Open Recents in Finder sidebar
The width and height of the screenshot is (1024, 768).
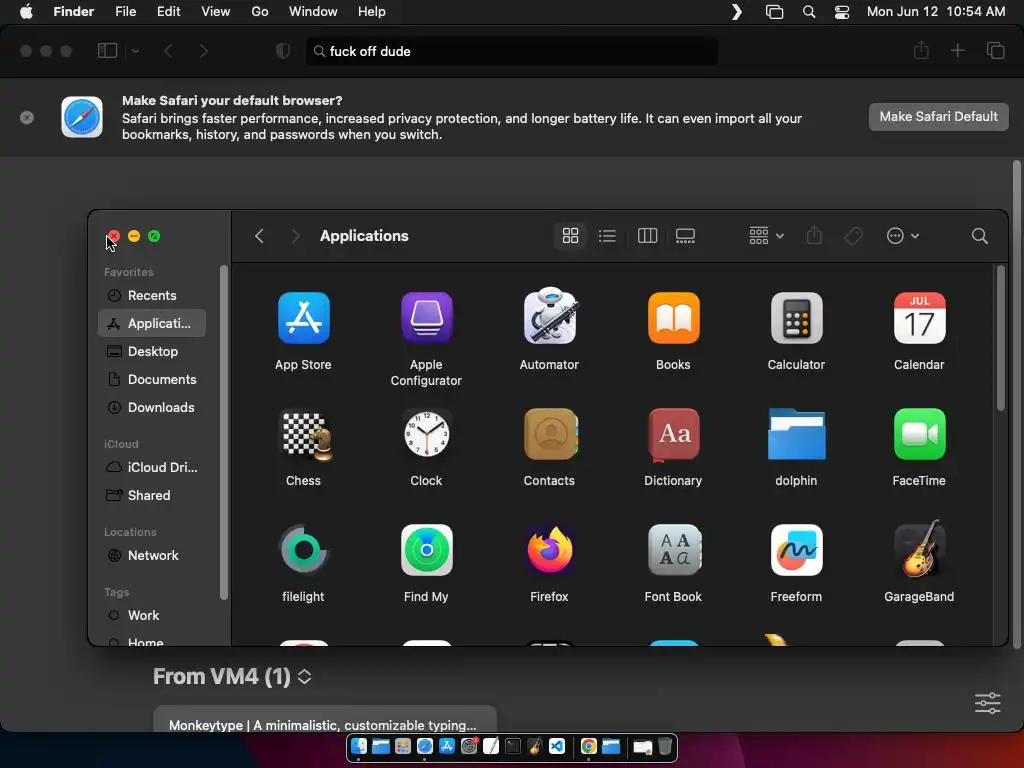pyautogui.click(x=151, y=295)
